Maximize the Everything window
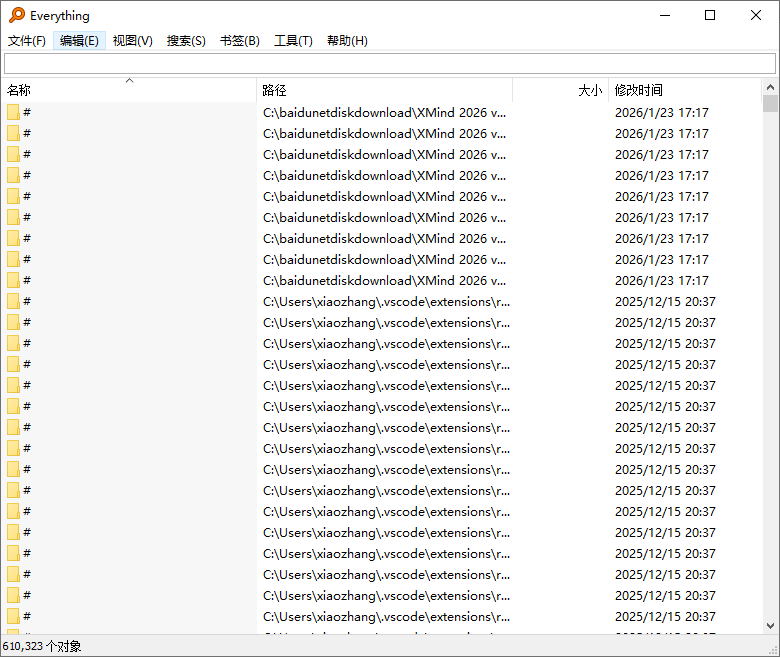Viewport: 780px width, 657px height. tap(710, 15)
